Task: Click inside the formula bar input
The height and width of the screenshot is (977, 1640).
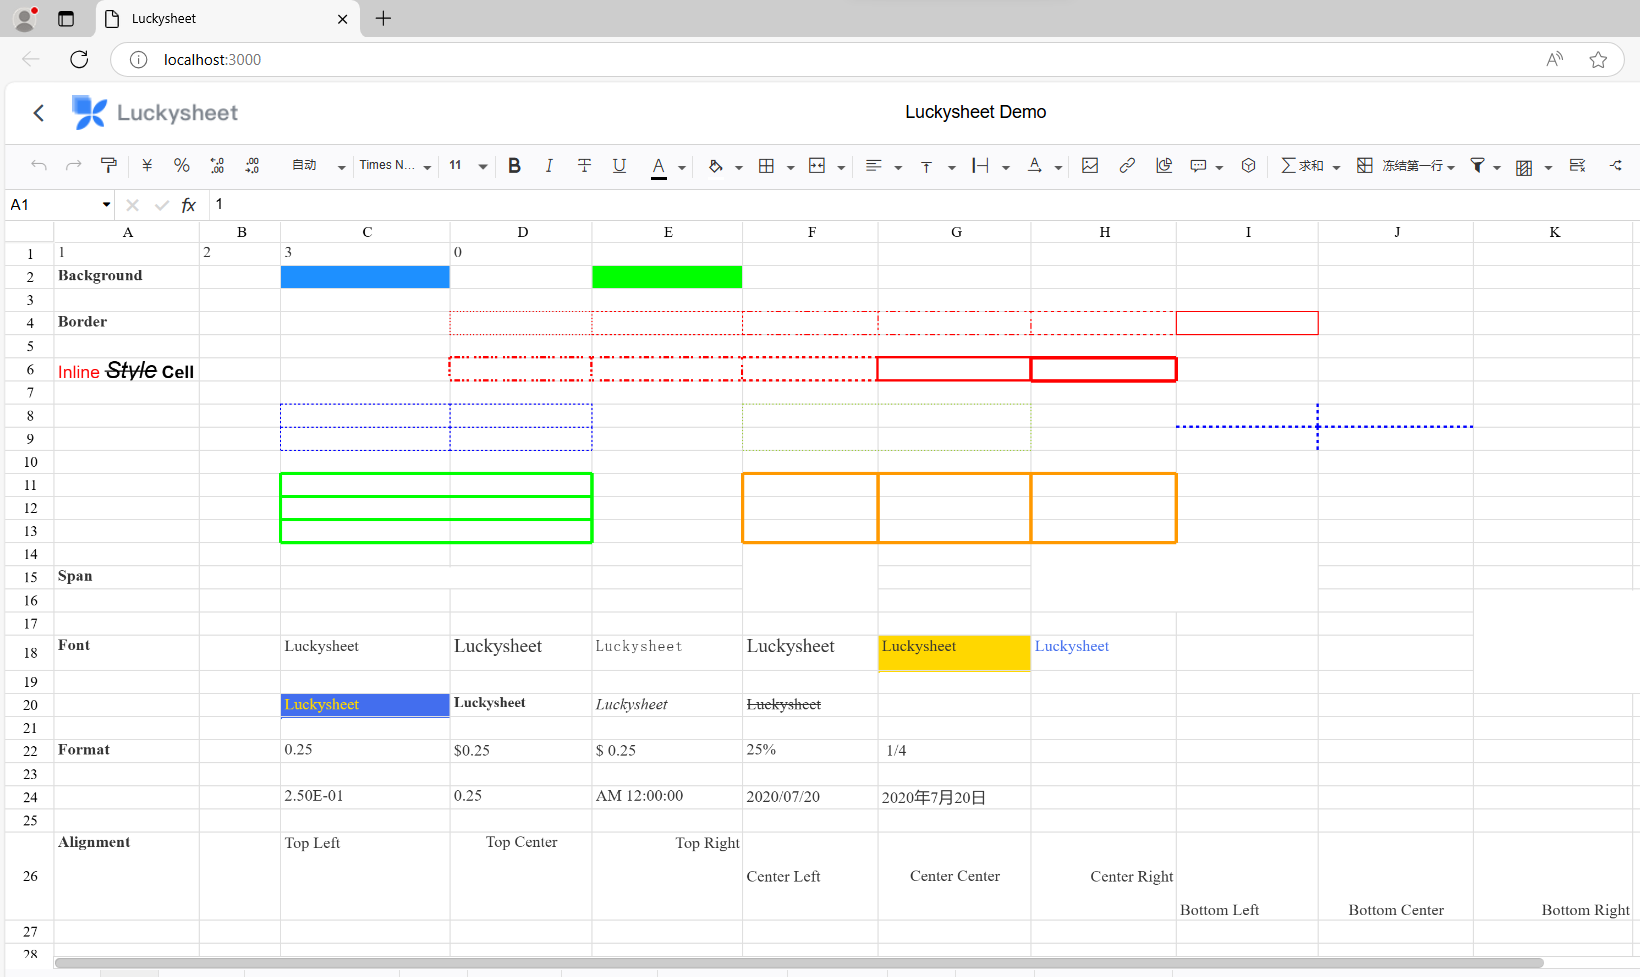Action: (923, 205)
